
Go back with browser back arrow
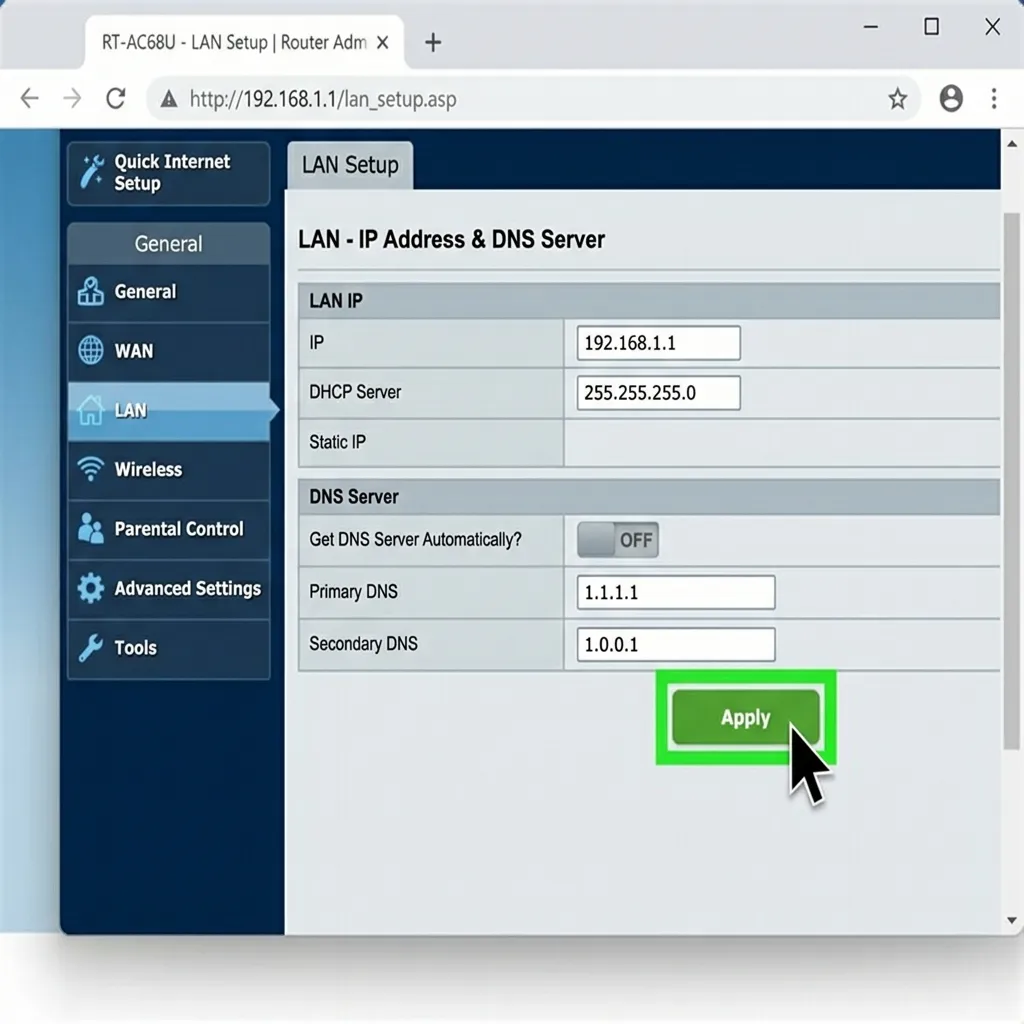[x=29, y=99]
